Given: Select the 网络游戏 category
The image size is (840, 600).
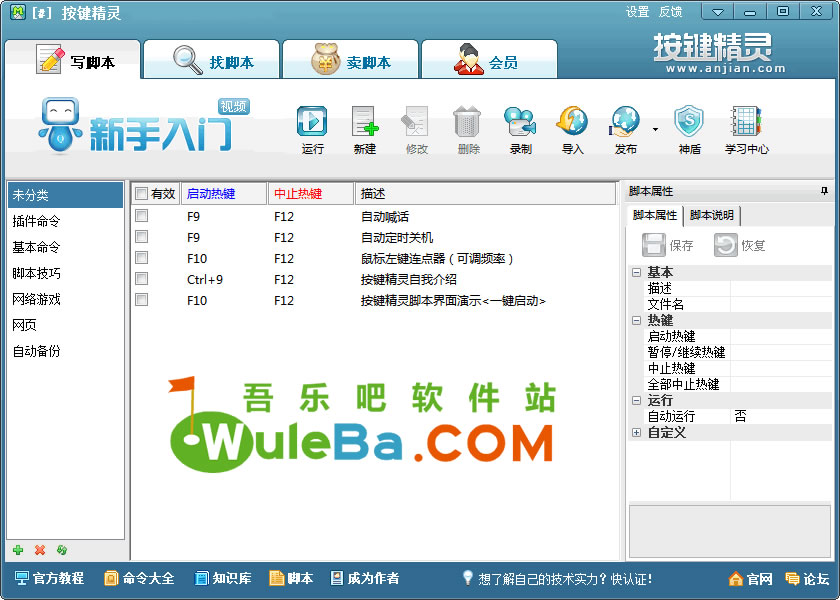Looking at the screenshot, I should (x=65, y=299).
